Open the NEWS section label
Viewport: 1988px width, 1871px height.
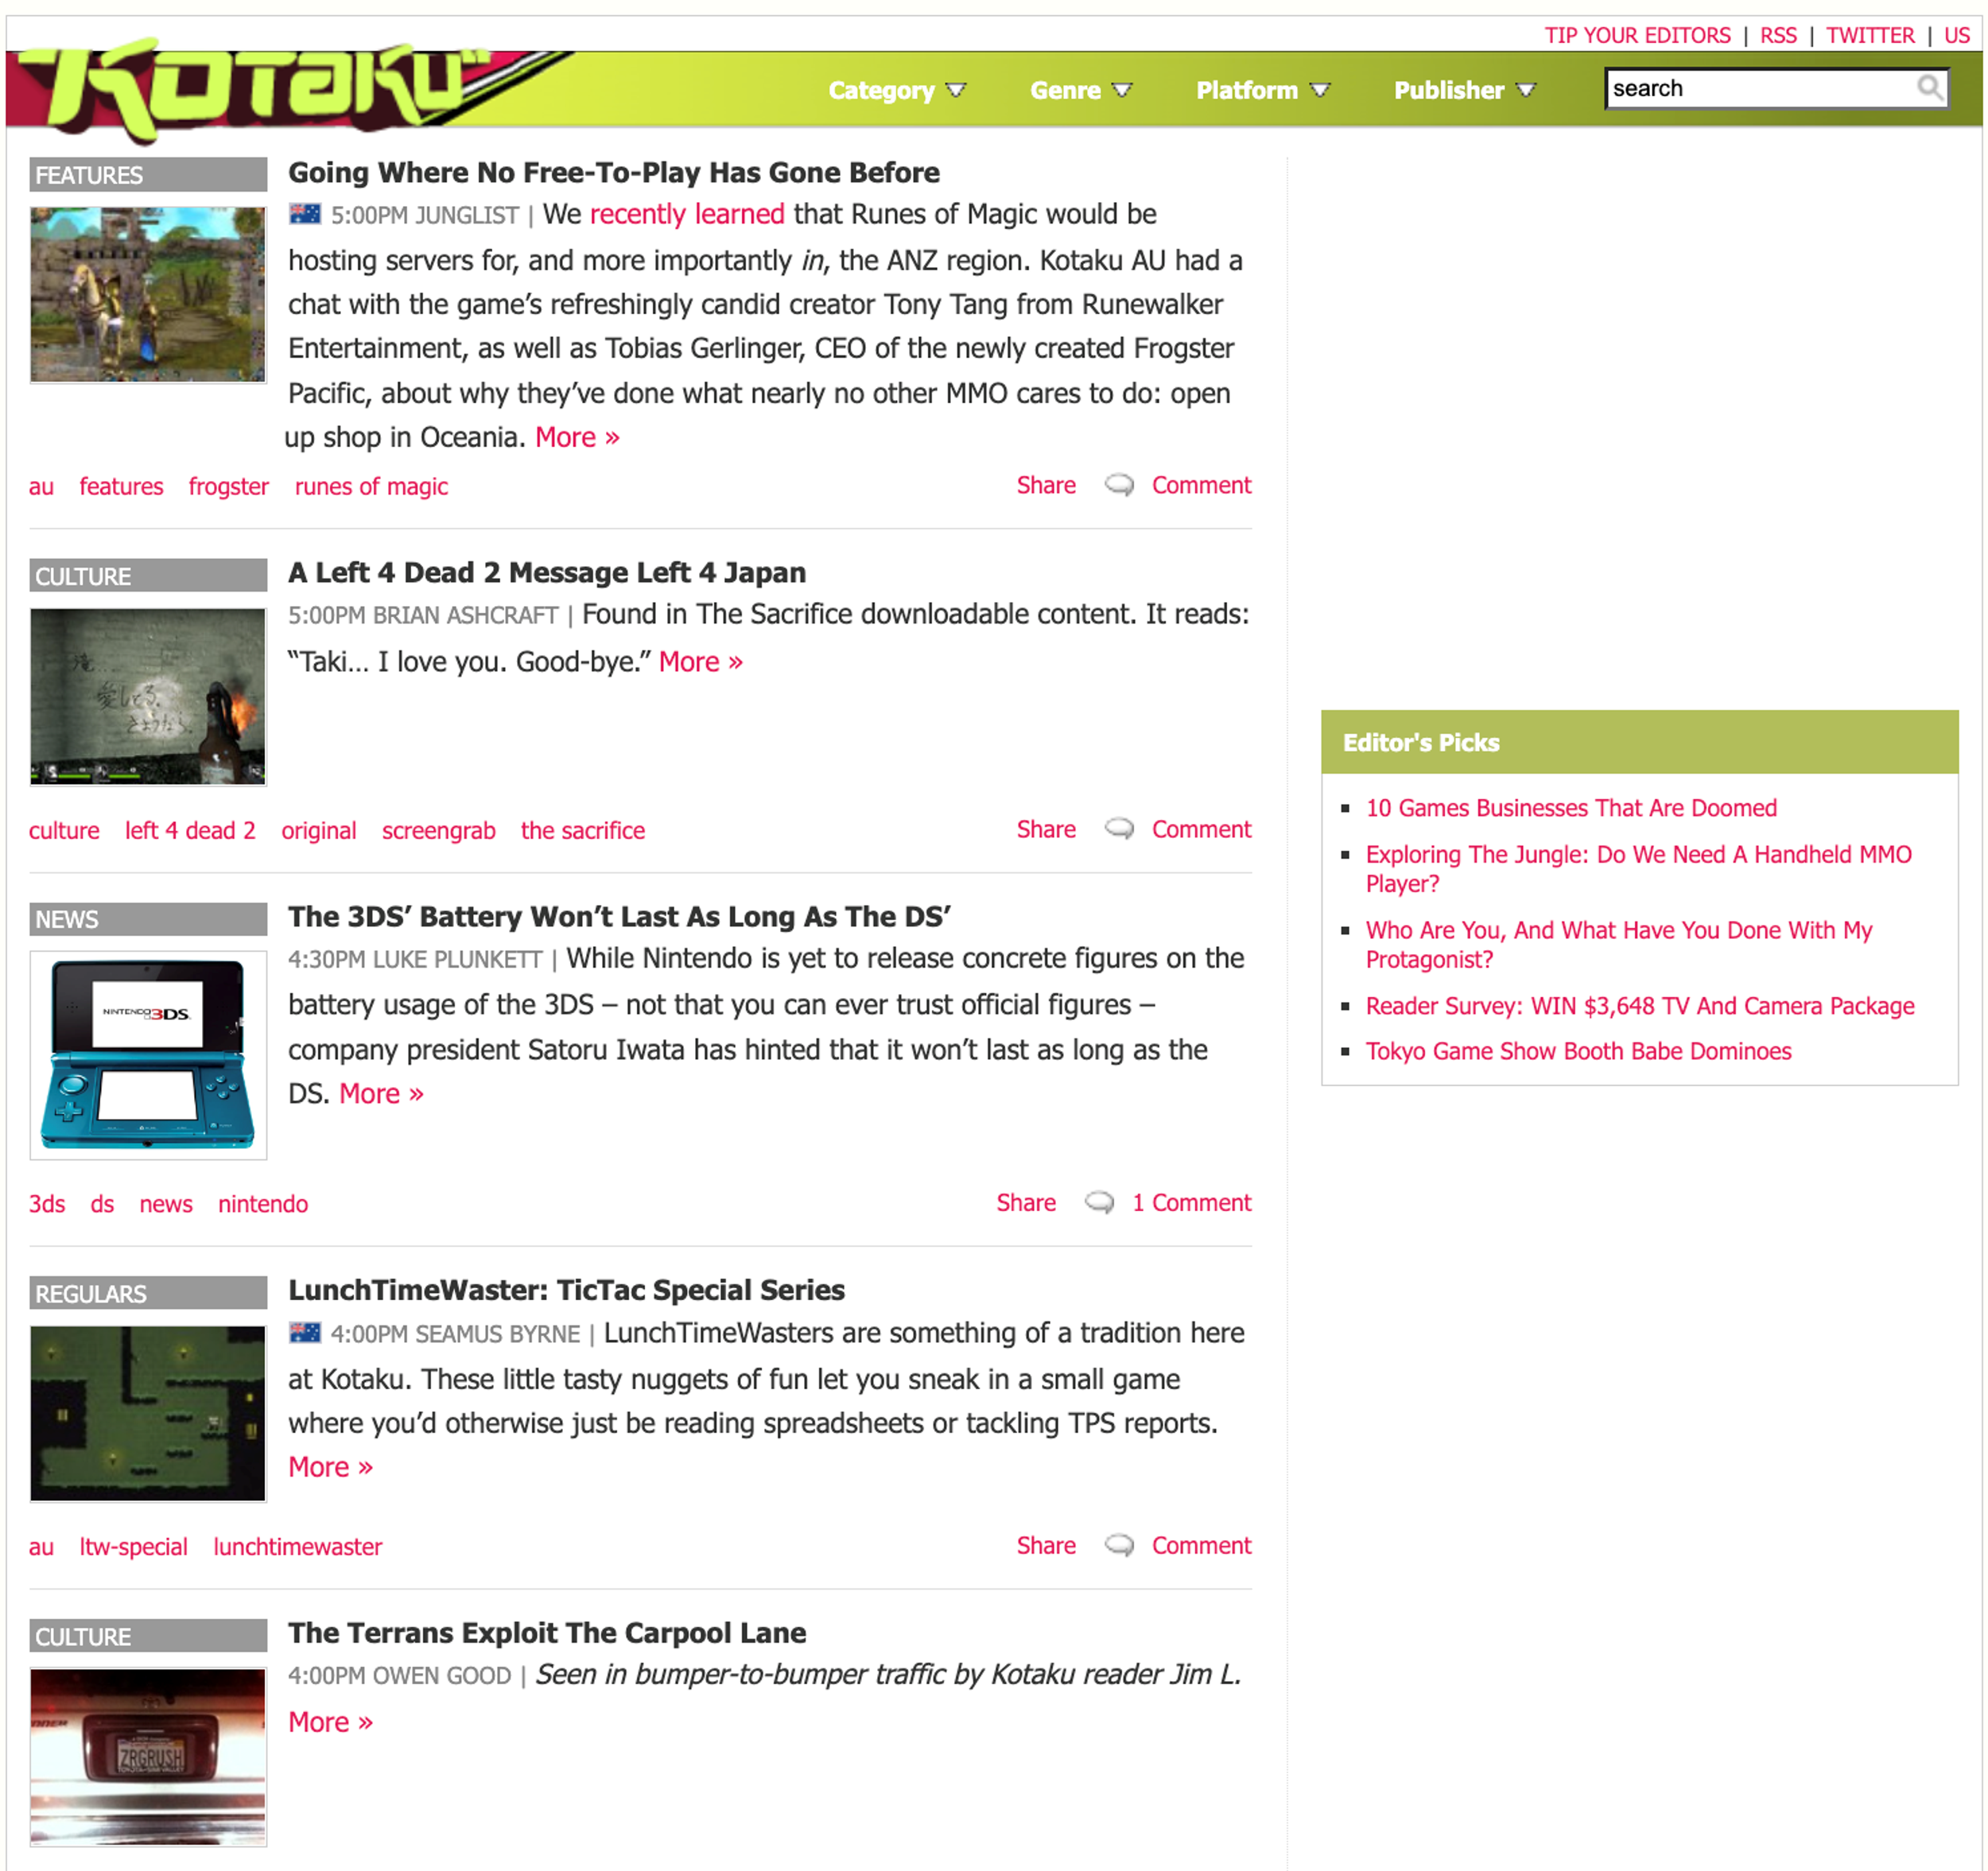click(x=148, y=919)
